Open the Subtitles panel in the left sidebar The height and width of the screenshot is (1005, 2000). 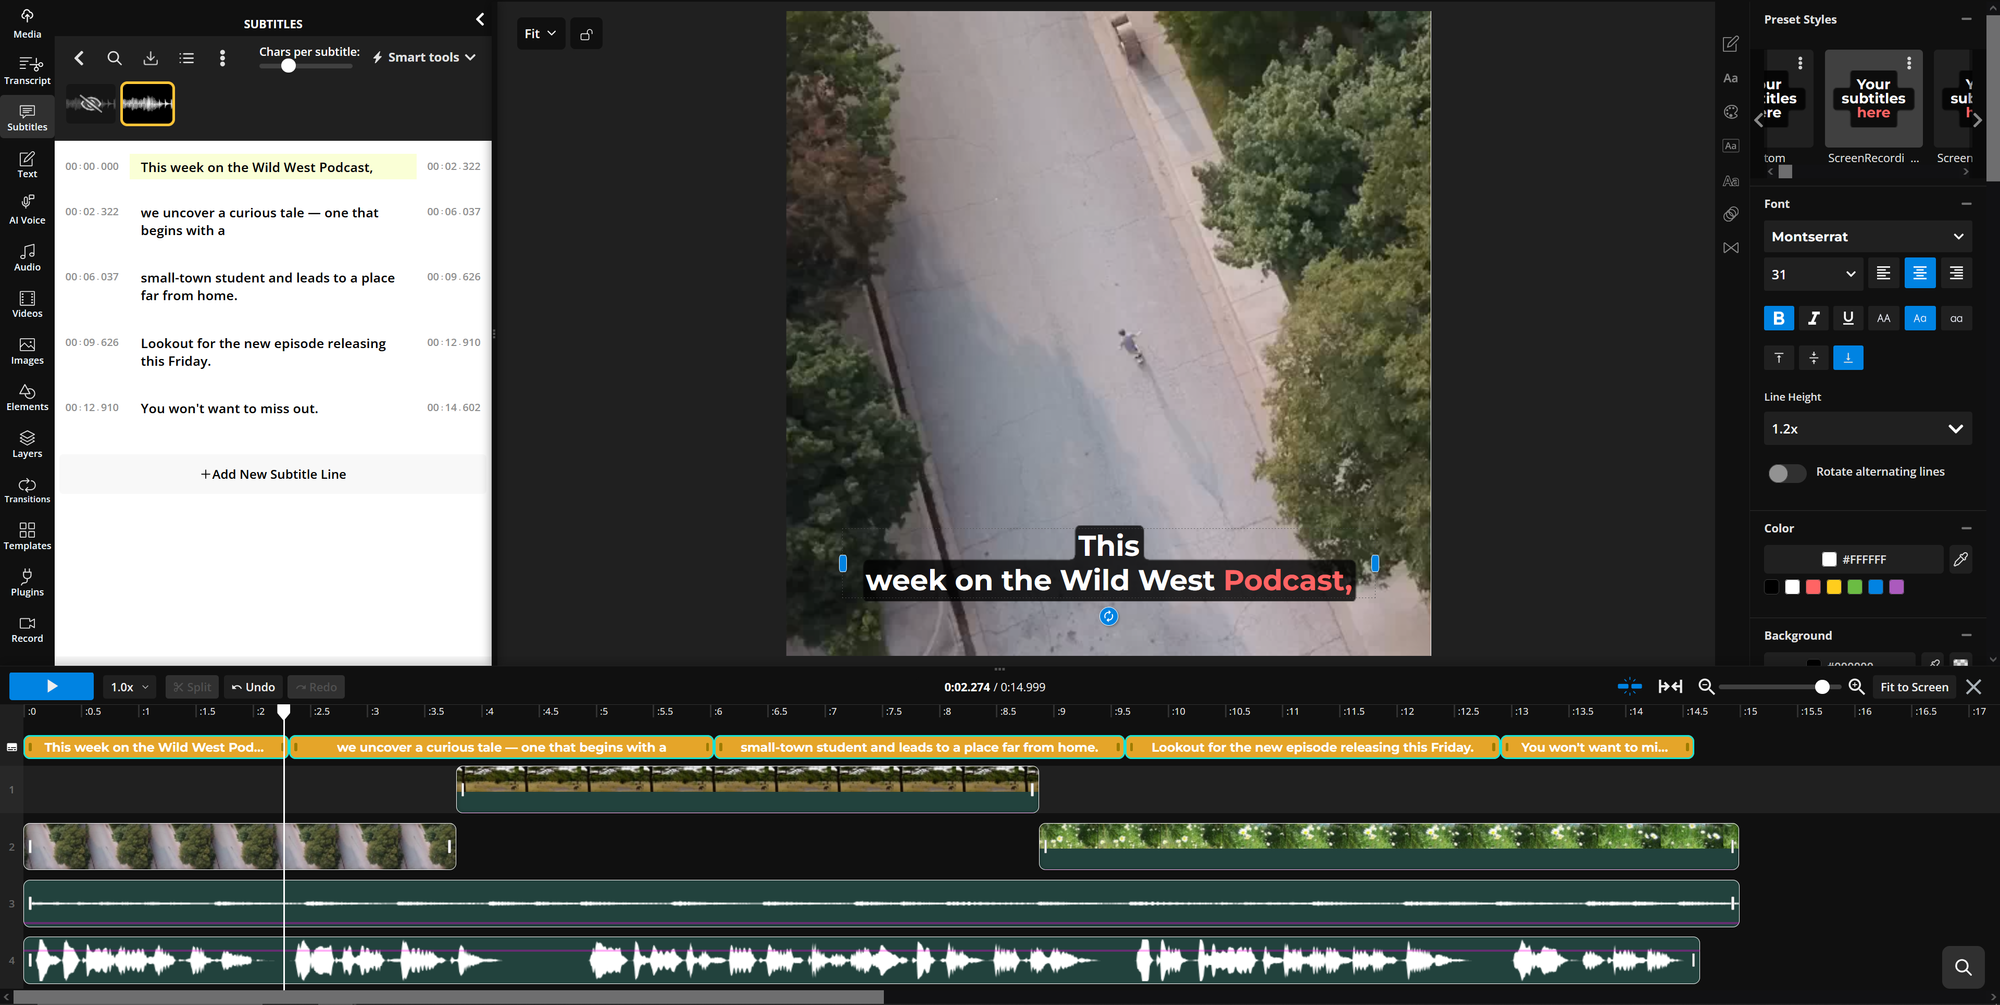26,115
